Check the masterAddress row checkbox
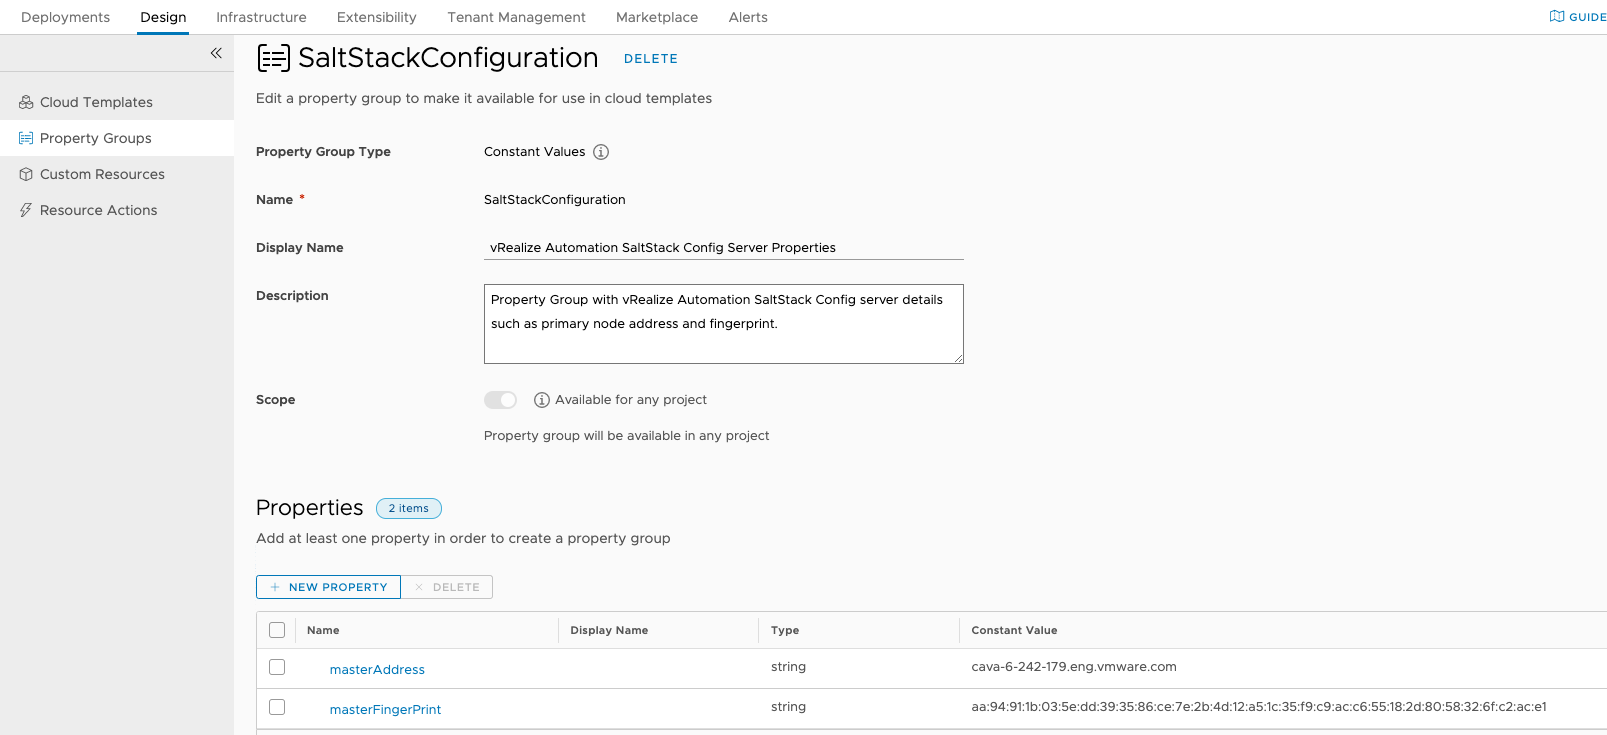 pos(277,667)
